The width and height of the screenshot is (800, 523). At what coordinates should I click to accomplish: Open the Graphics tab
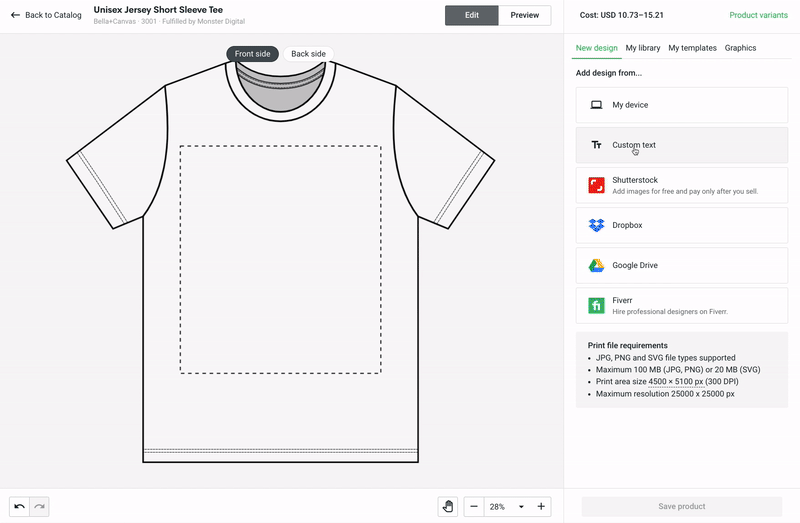740,48
